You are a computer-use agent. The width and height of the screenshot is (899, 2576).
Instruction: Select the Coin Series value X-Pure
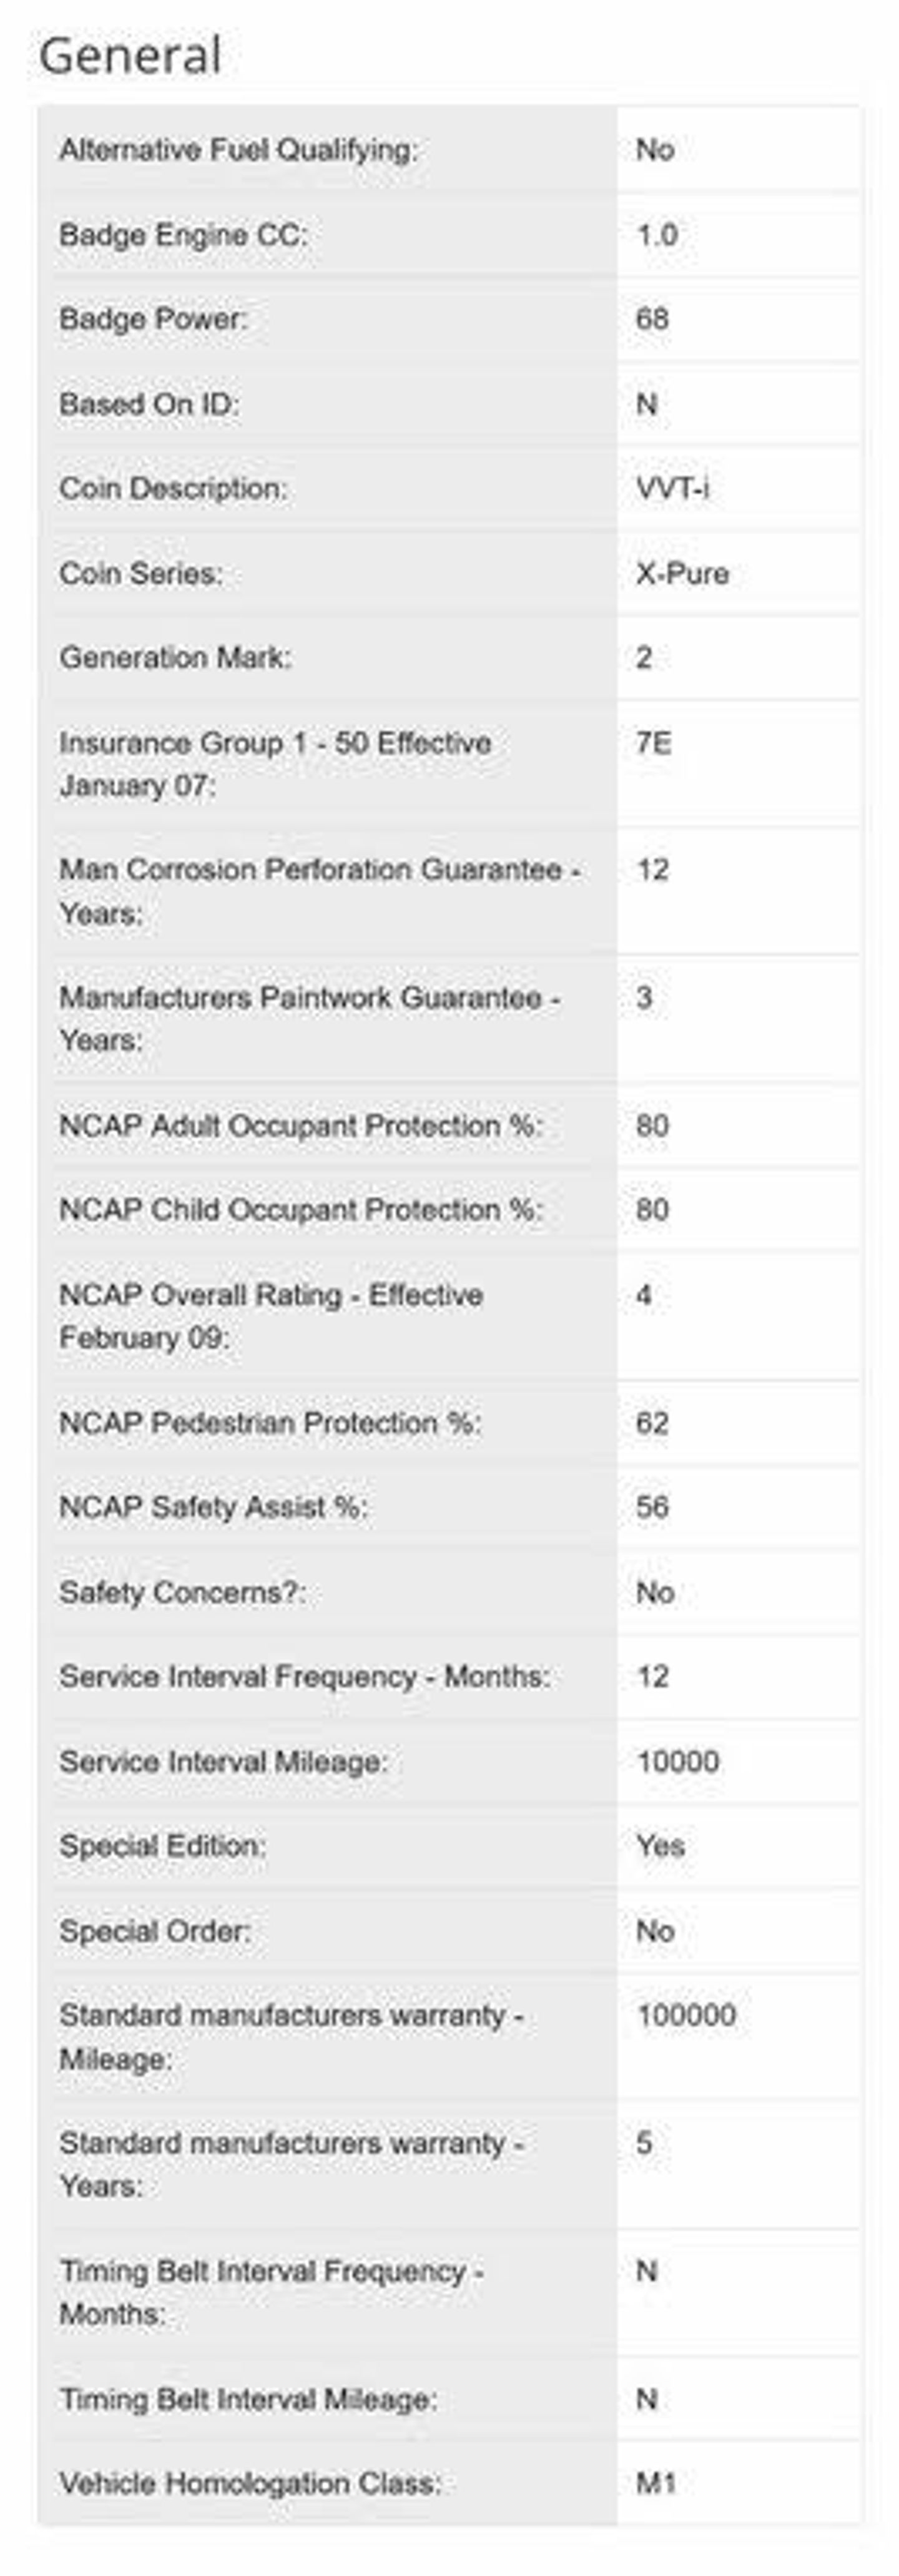tap(682, 573)
